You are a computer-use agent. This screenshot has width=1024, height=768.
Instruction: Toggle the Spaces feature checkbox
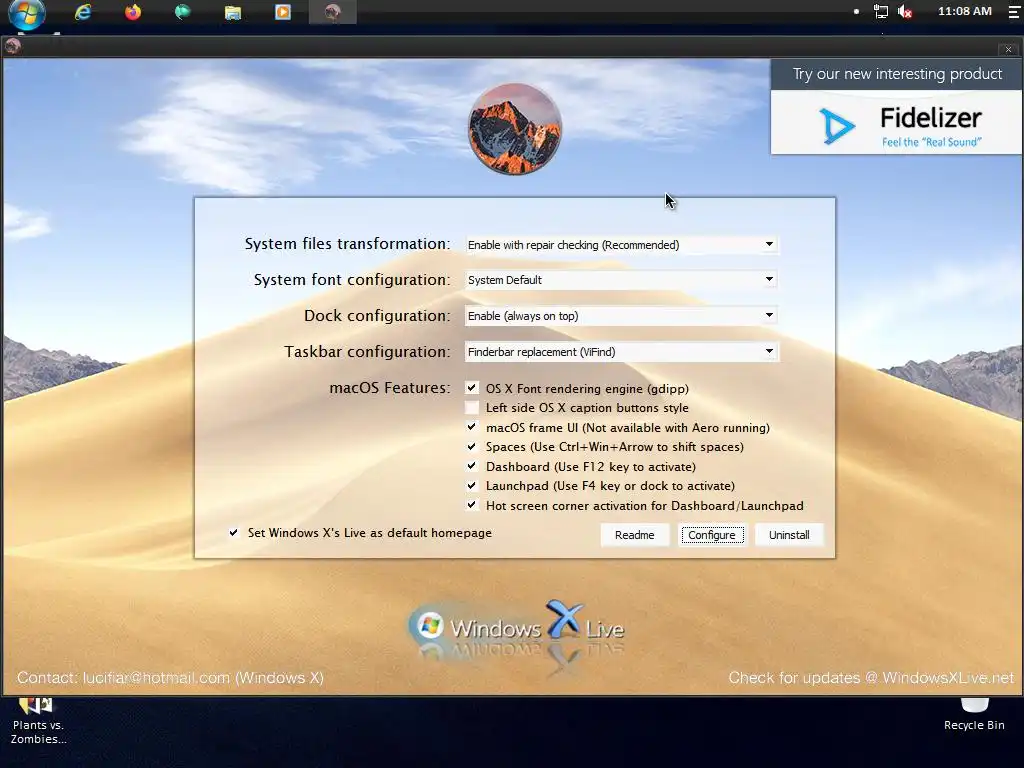click(472, 447)
